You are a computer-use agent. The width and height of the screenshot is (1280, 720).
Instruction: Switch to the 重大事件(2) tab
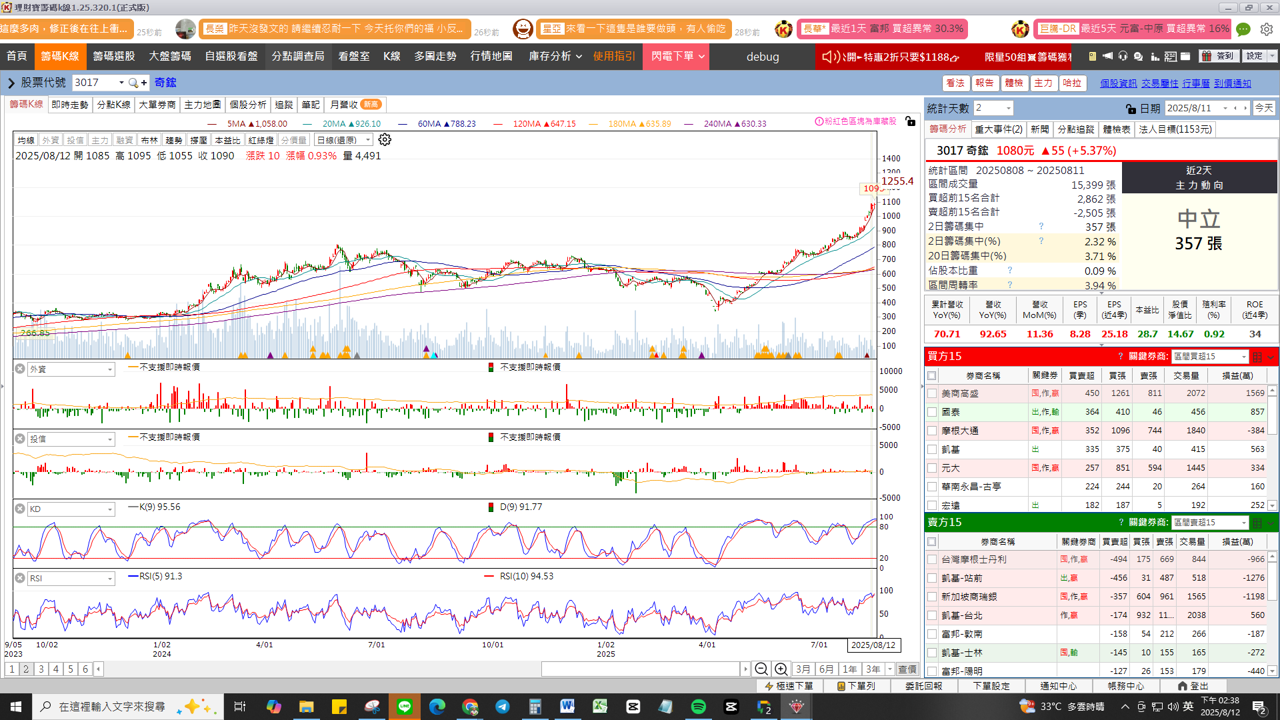(998, 129)
